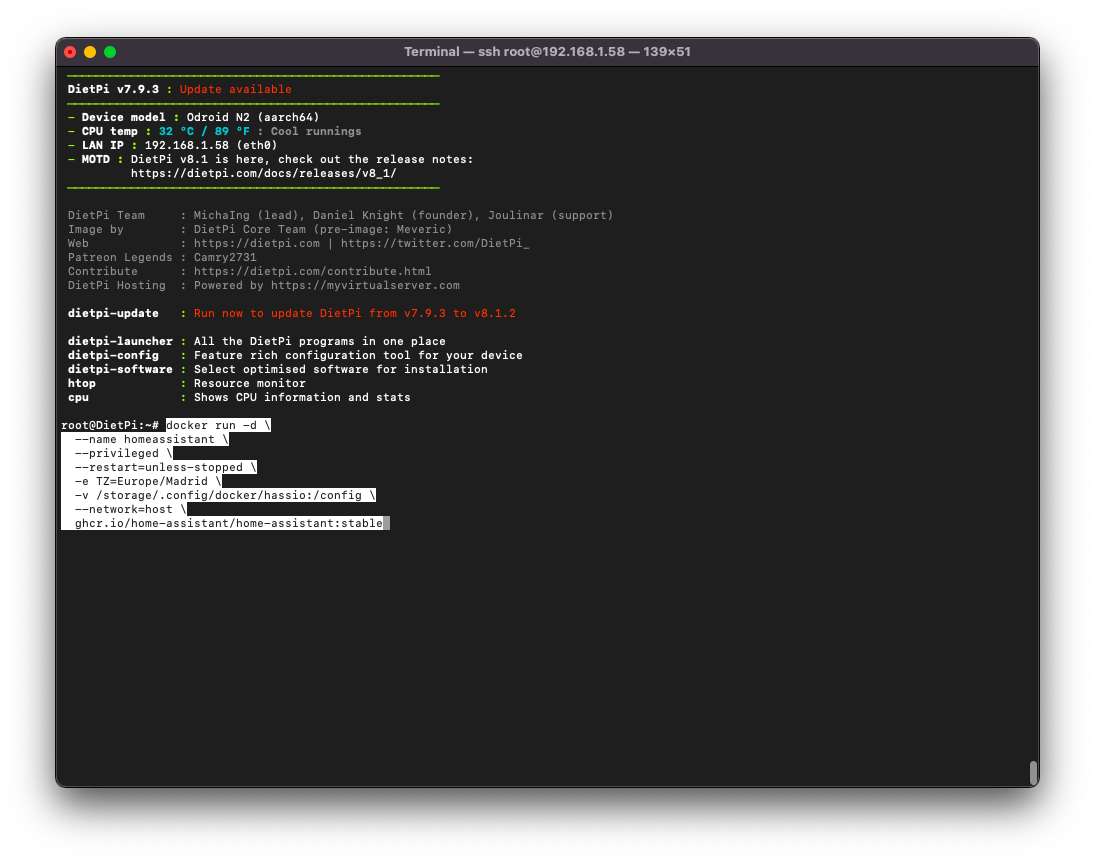The height and width of the screenshot is (861, 1095).
Task: Click the dietpi-update command name
Action: (x=112, y=313)
